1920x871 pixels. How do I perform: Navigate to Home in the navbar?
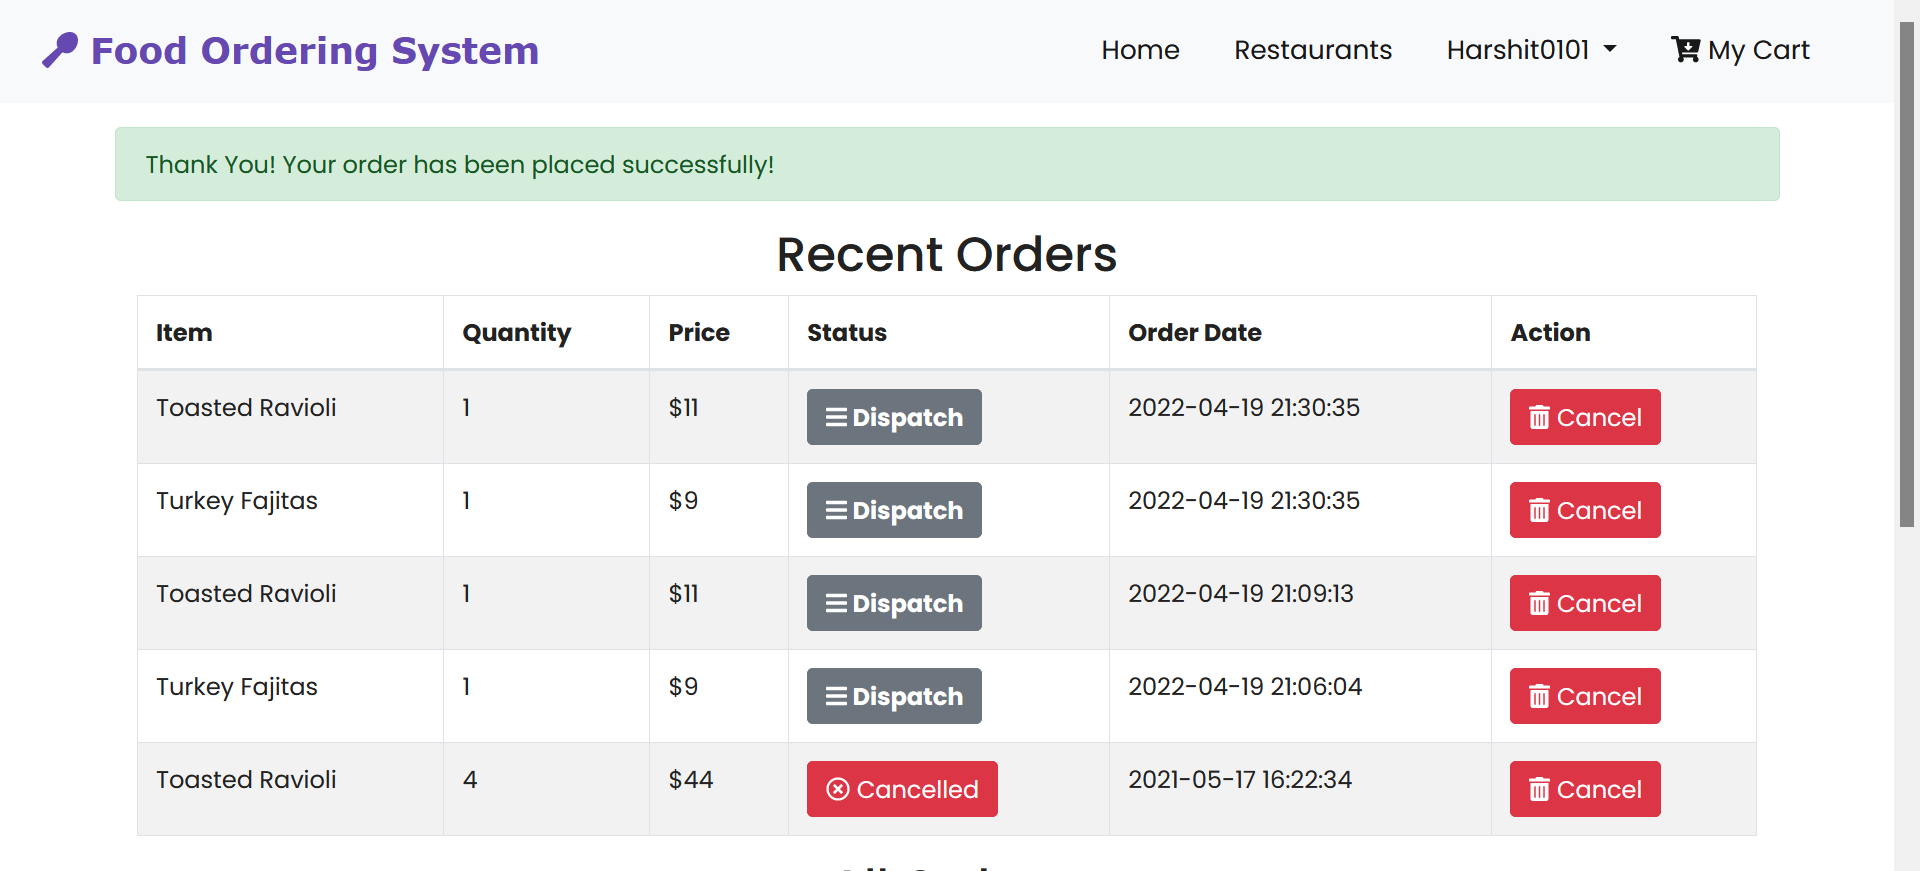1140,49
